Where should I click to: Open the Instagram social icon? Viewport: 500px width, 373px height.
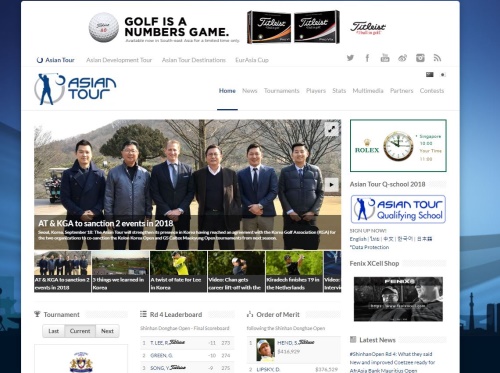pyautogui.click(x=420, y=58)
